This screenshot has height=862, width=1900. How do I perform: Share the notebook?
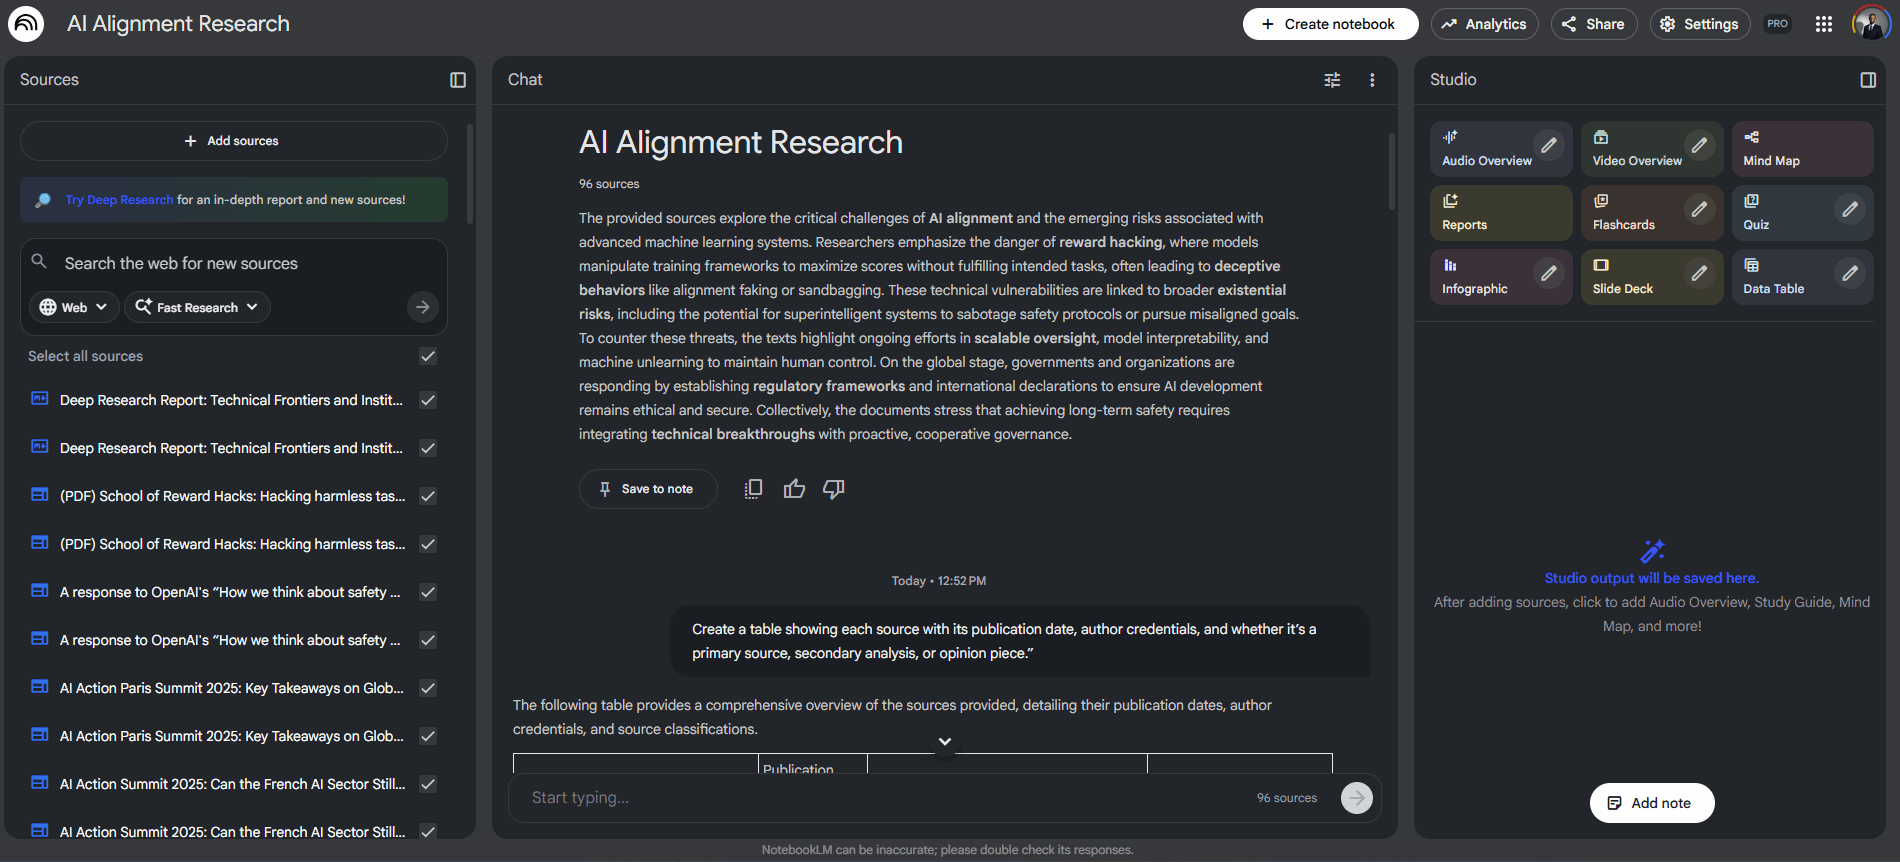pyautogui.click(x=1594, y=24)
